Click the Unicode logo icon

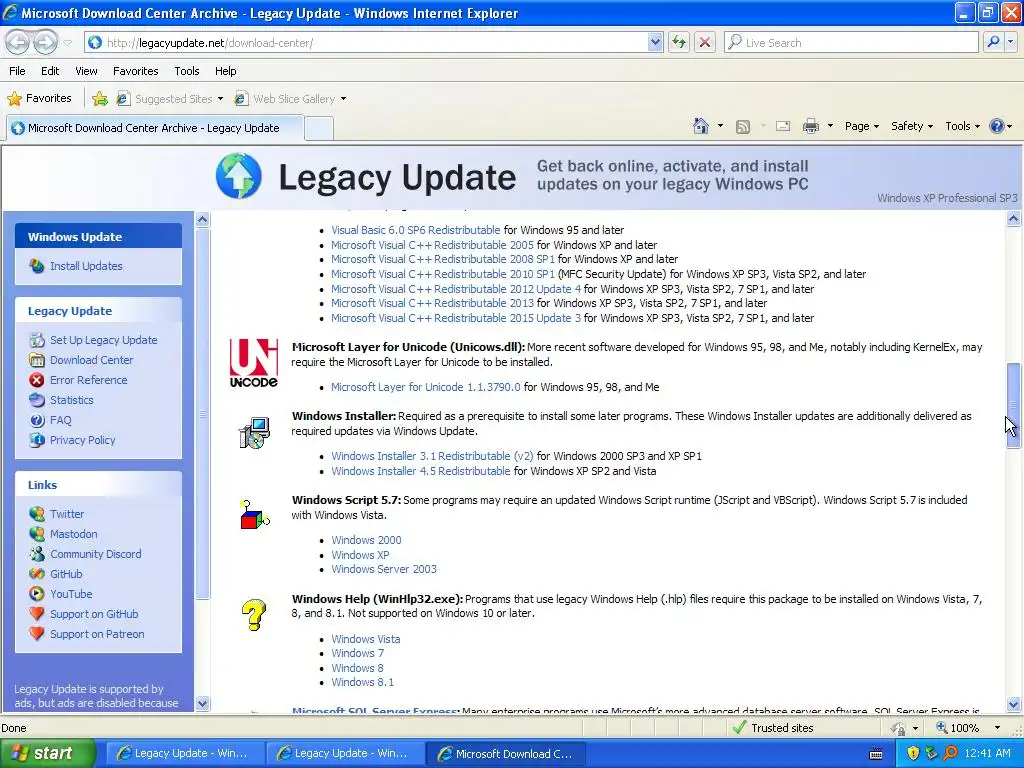pos(253,363)
